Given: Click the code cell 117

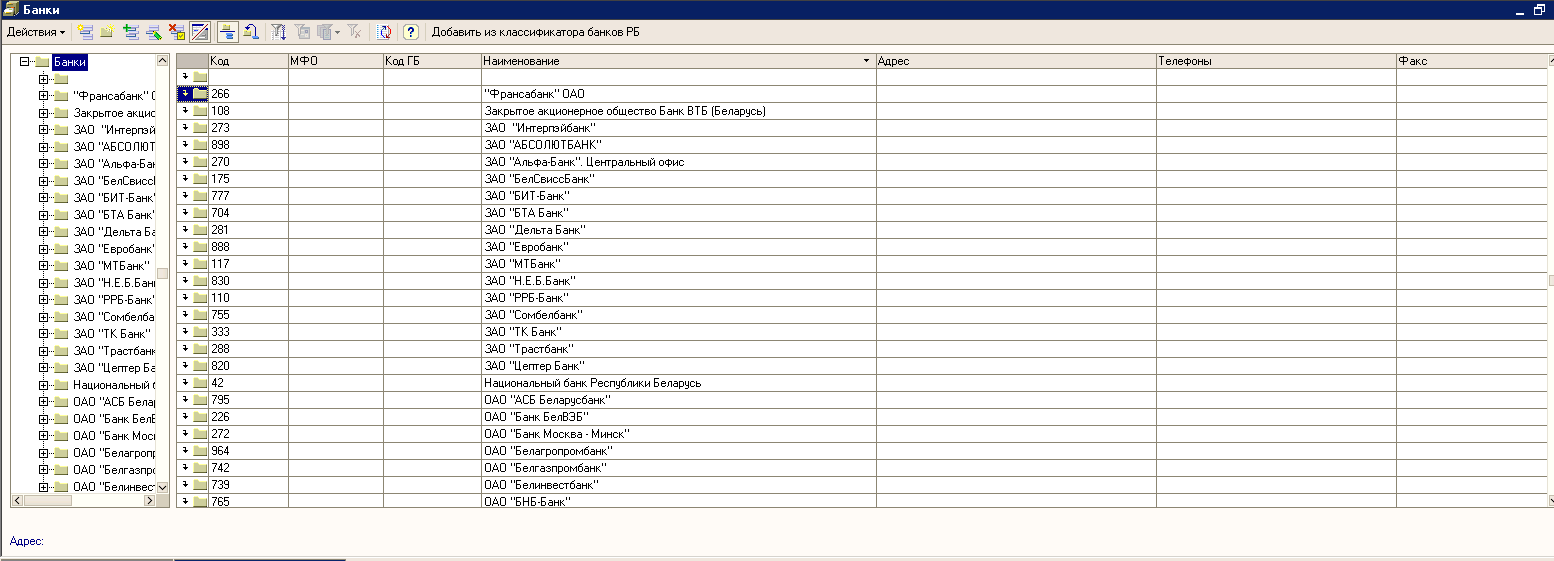Looking at the screenshot, I should 248,264.
